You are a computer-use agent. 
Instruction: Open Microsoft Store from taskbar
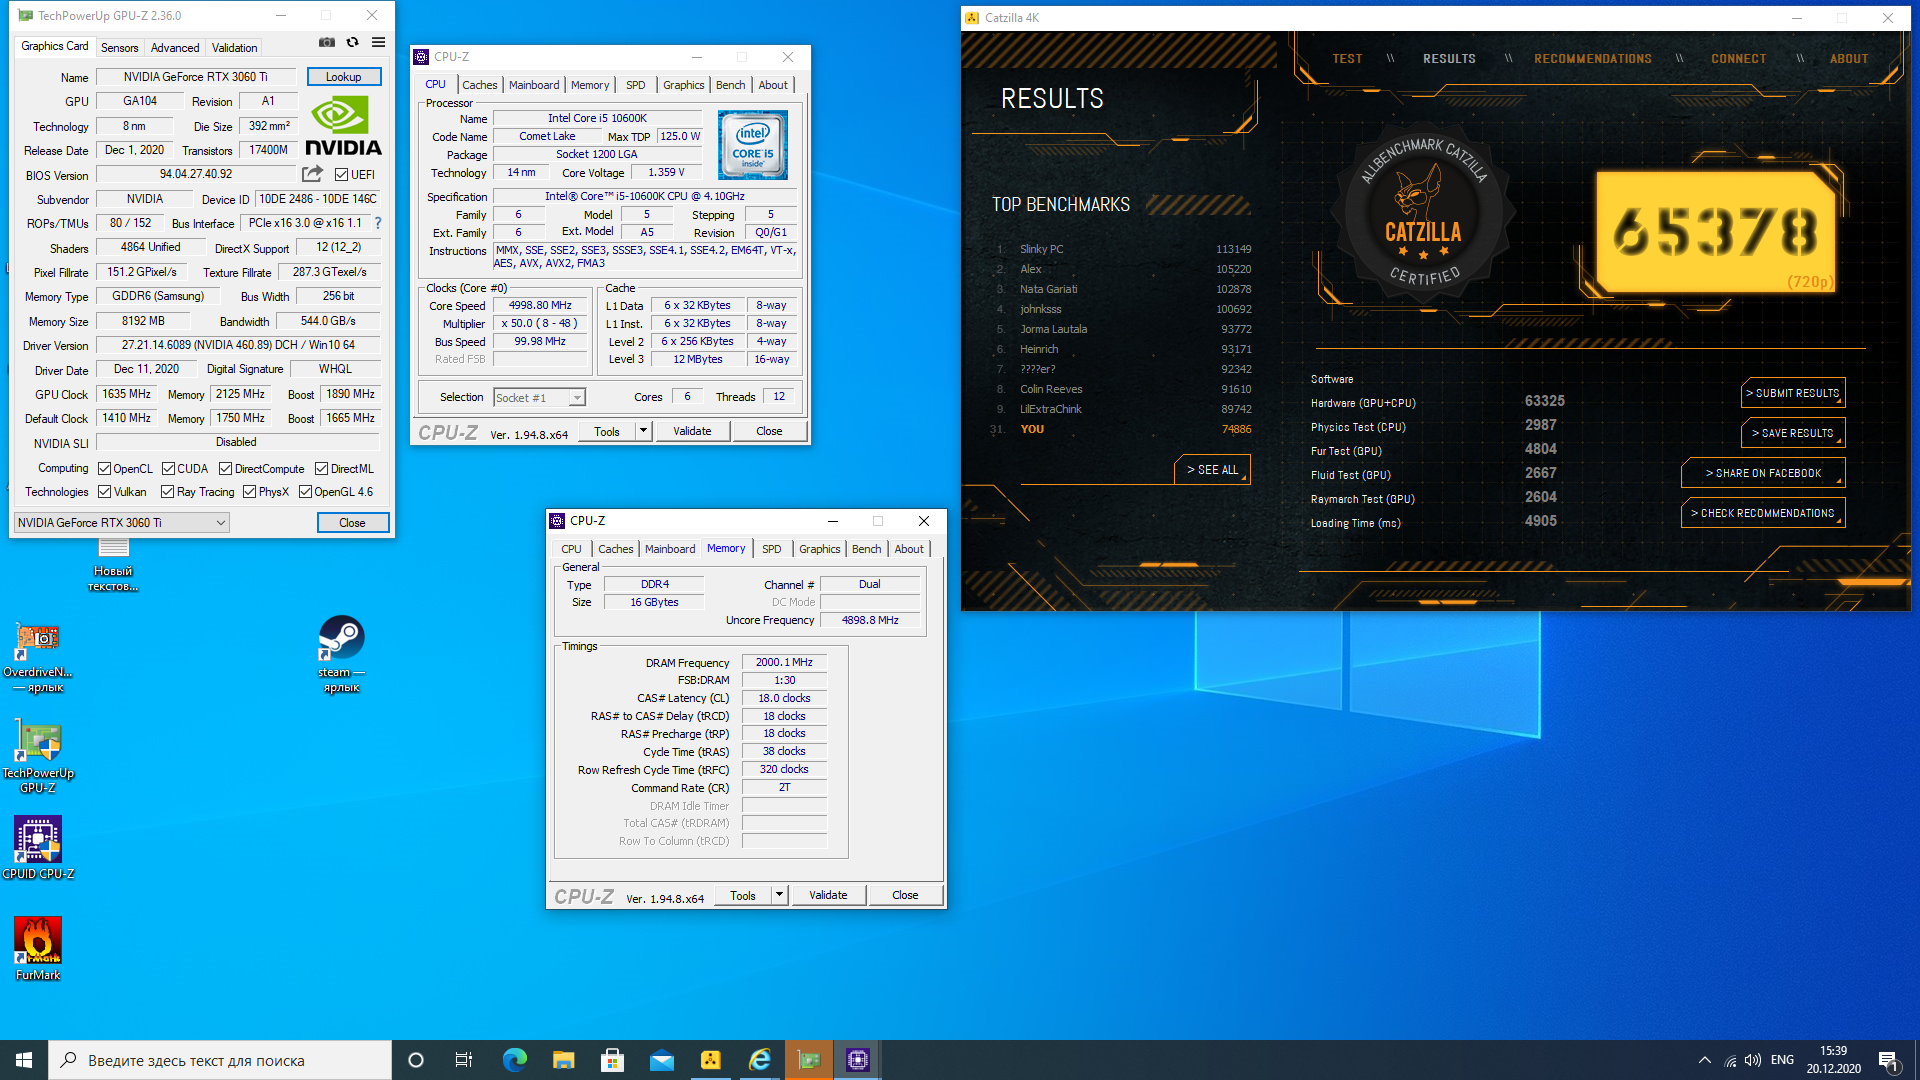612,1060
